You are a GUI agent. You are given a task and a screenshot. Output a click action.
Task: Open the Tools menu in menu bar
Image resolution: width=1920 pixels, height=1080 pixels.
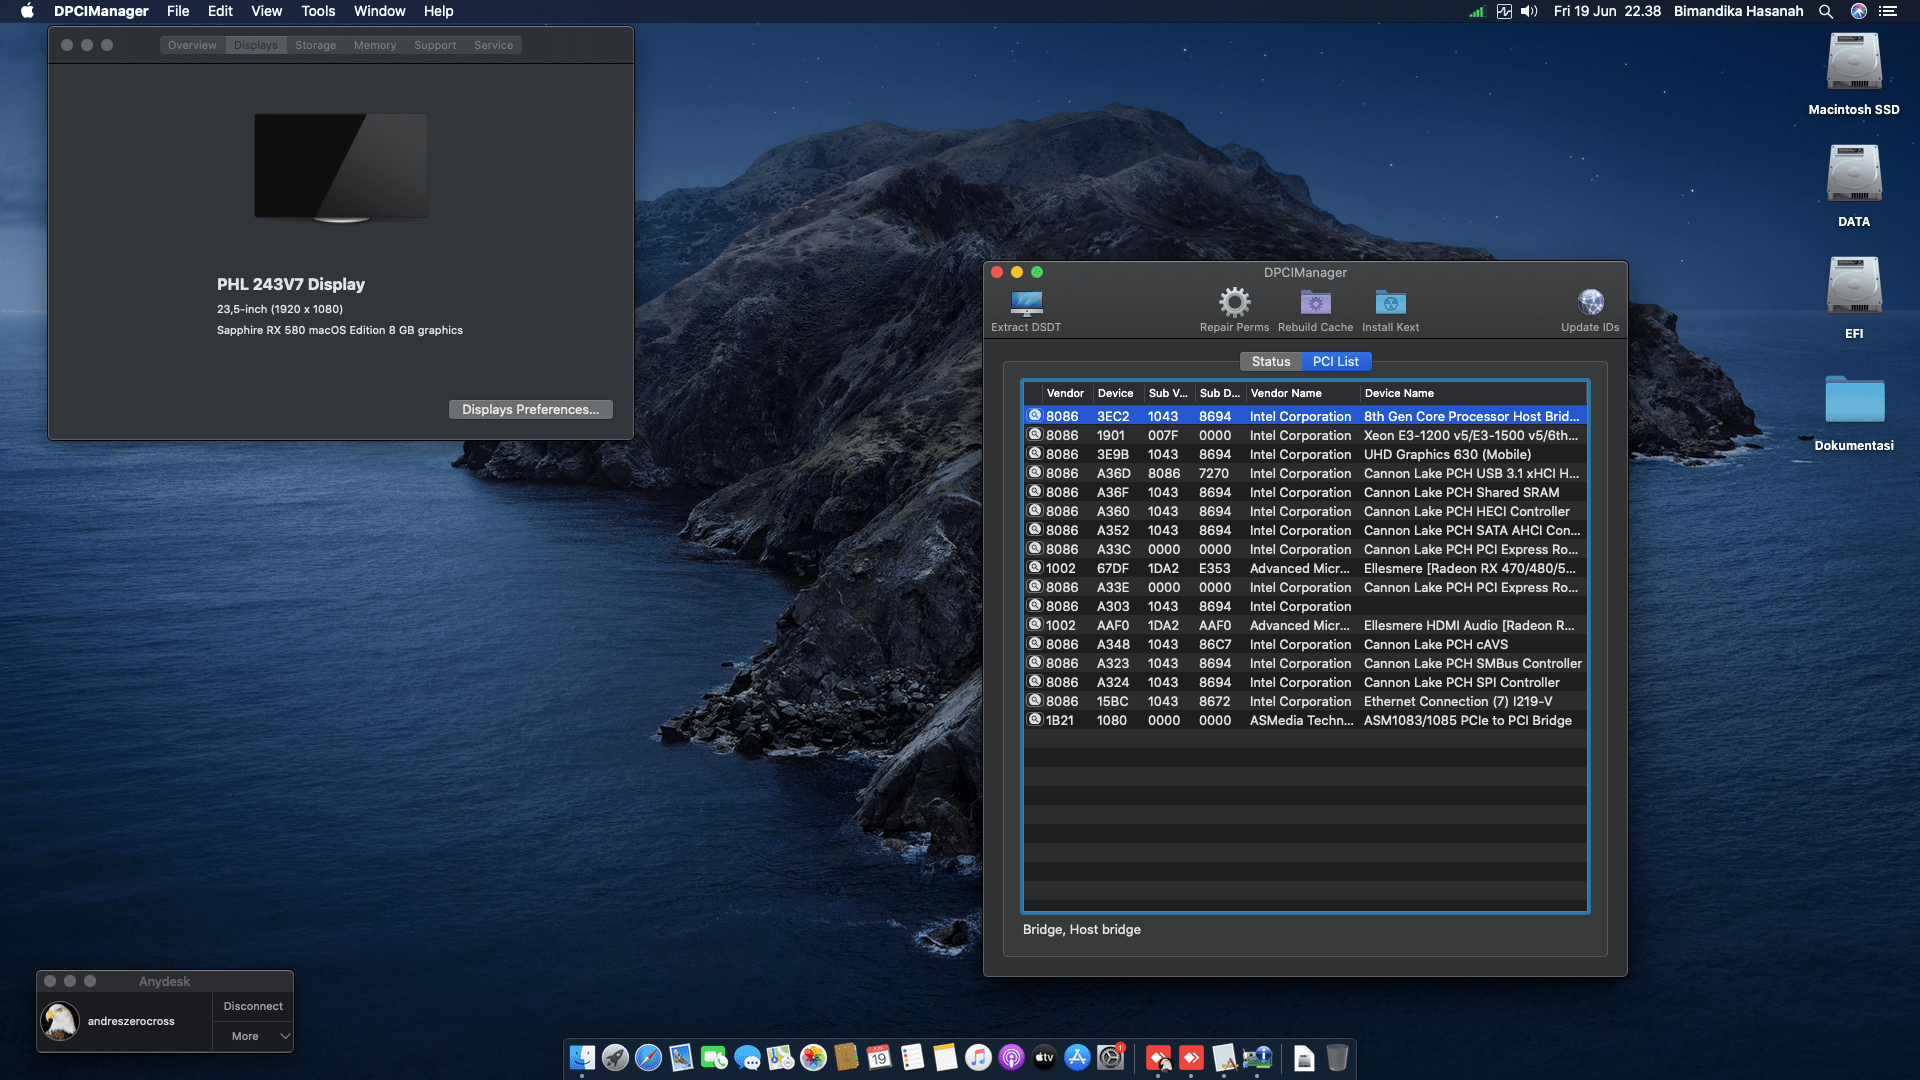[318, 11]
